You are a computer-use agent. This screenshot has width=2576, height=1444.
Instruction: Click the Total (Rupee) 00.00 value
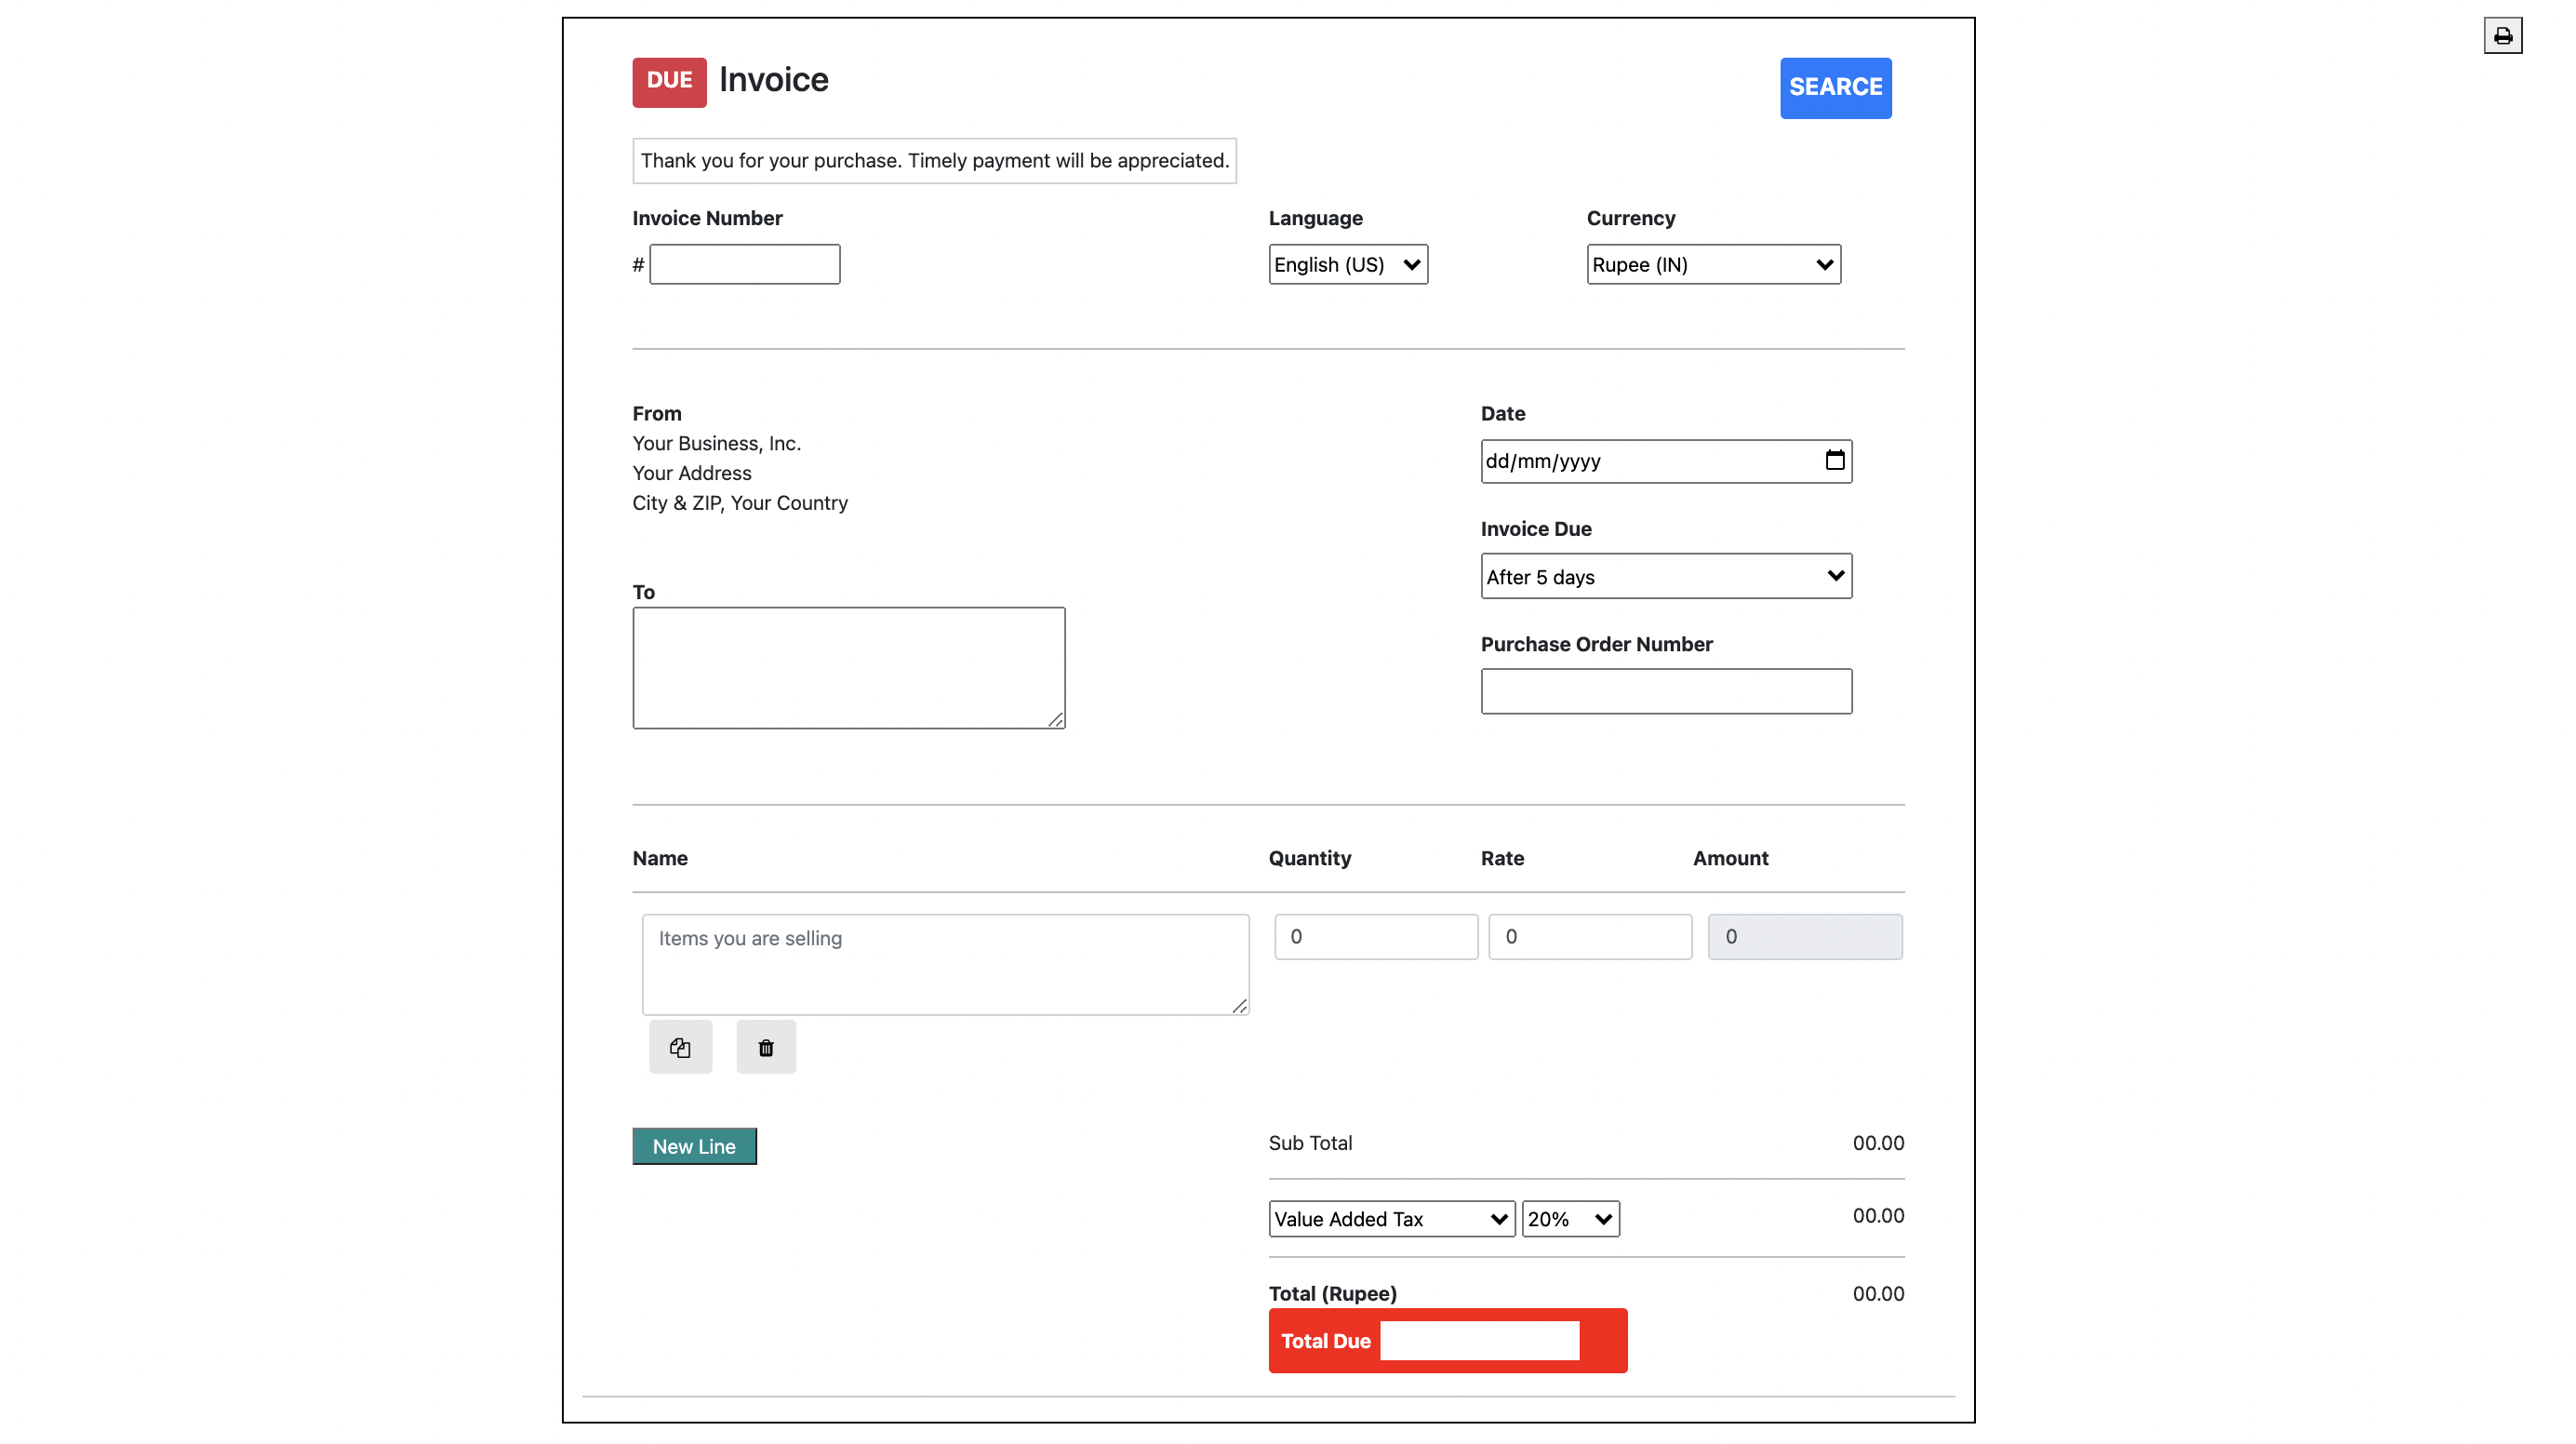(x=1878, y=1294)
